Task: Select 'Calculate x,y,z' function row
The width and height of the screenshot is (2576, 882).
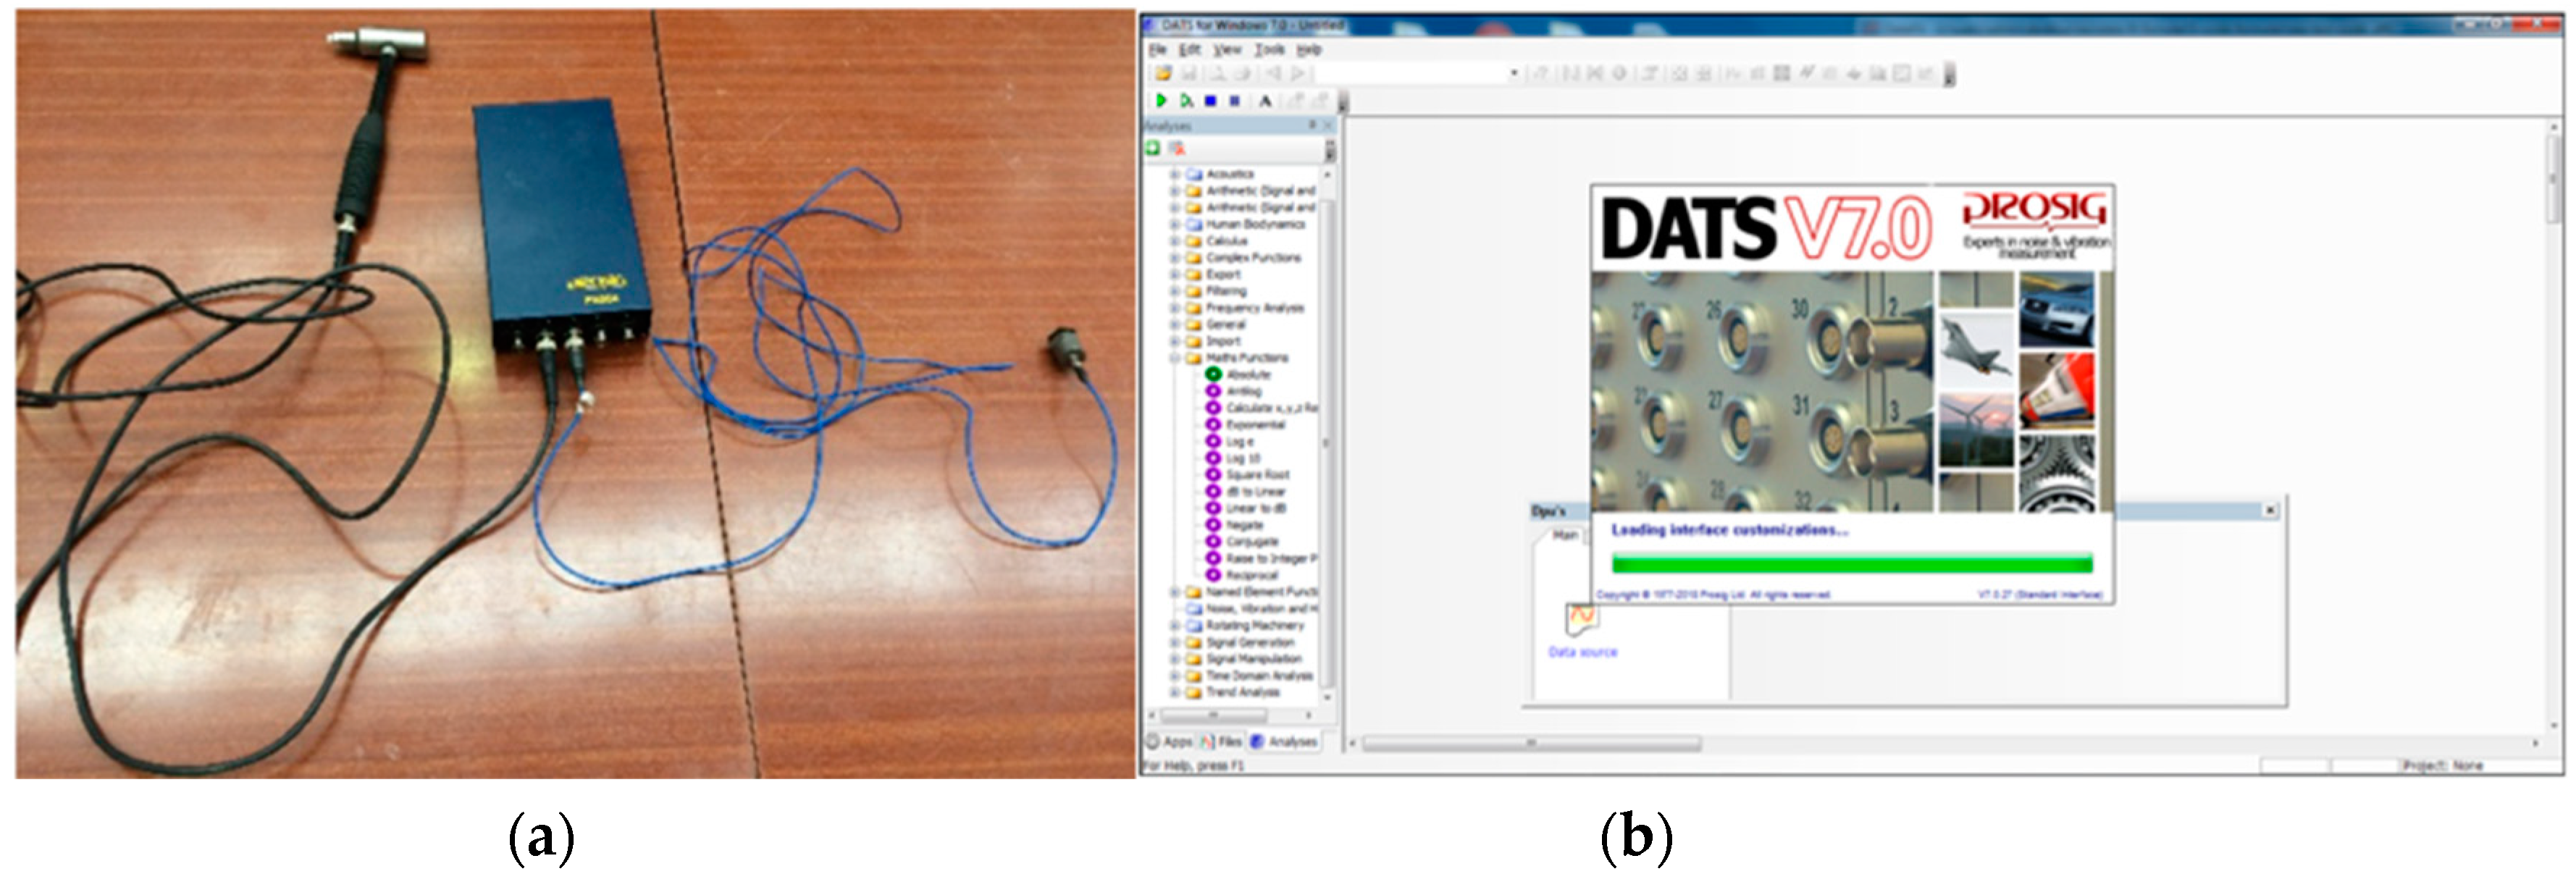Action: pyautogui.click(x=1261, y=408)
